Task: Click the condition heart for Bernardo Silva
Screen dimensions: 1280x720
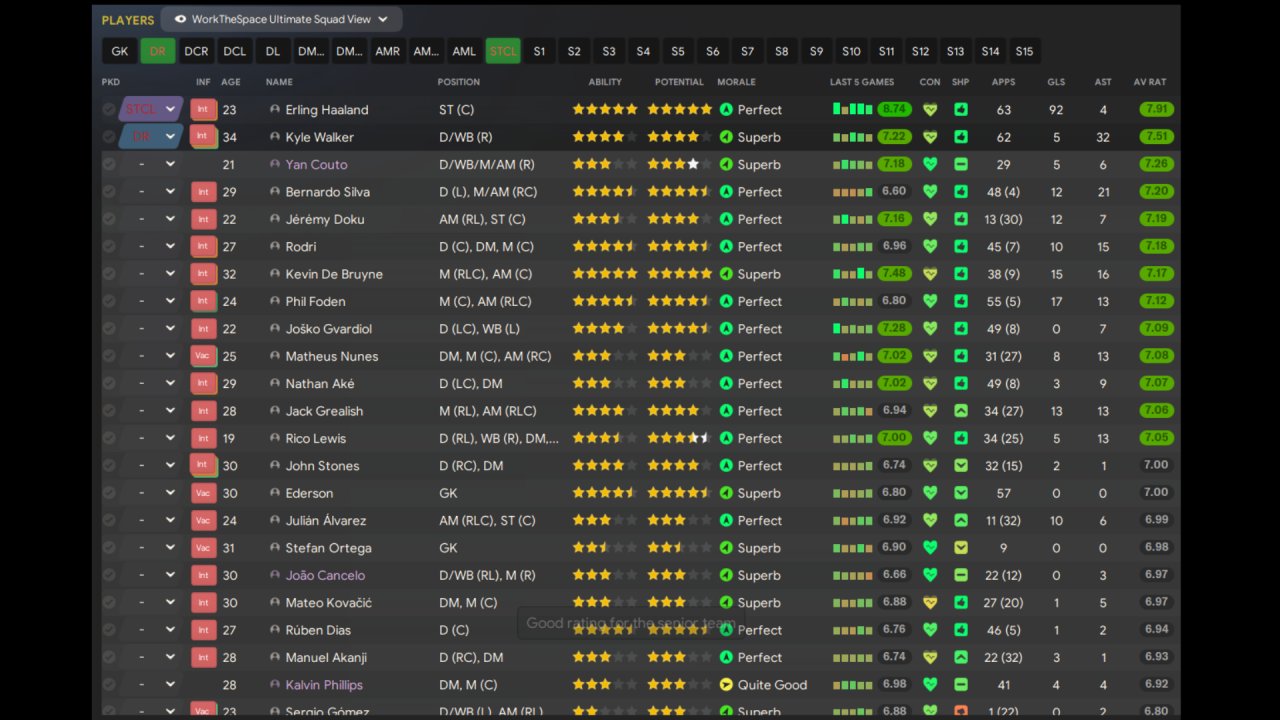Action: (x=930, y=191)
